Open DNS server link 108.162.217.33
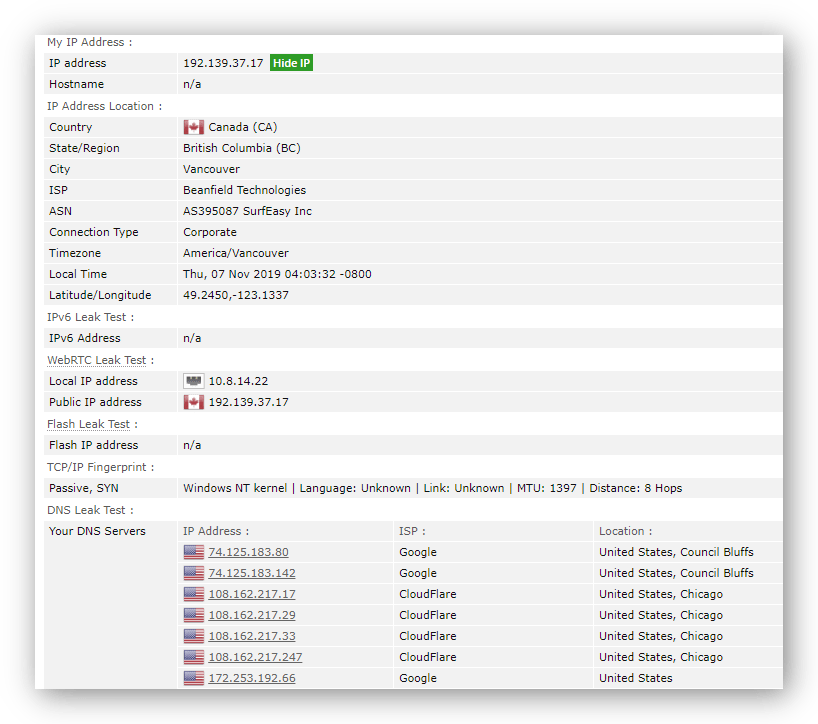Screen dimensions: 818x724 pos(252,636)
